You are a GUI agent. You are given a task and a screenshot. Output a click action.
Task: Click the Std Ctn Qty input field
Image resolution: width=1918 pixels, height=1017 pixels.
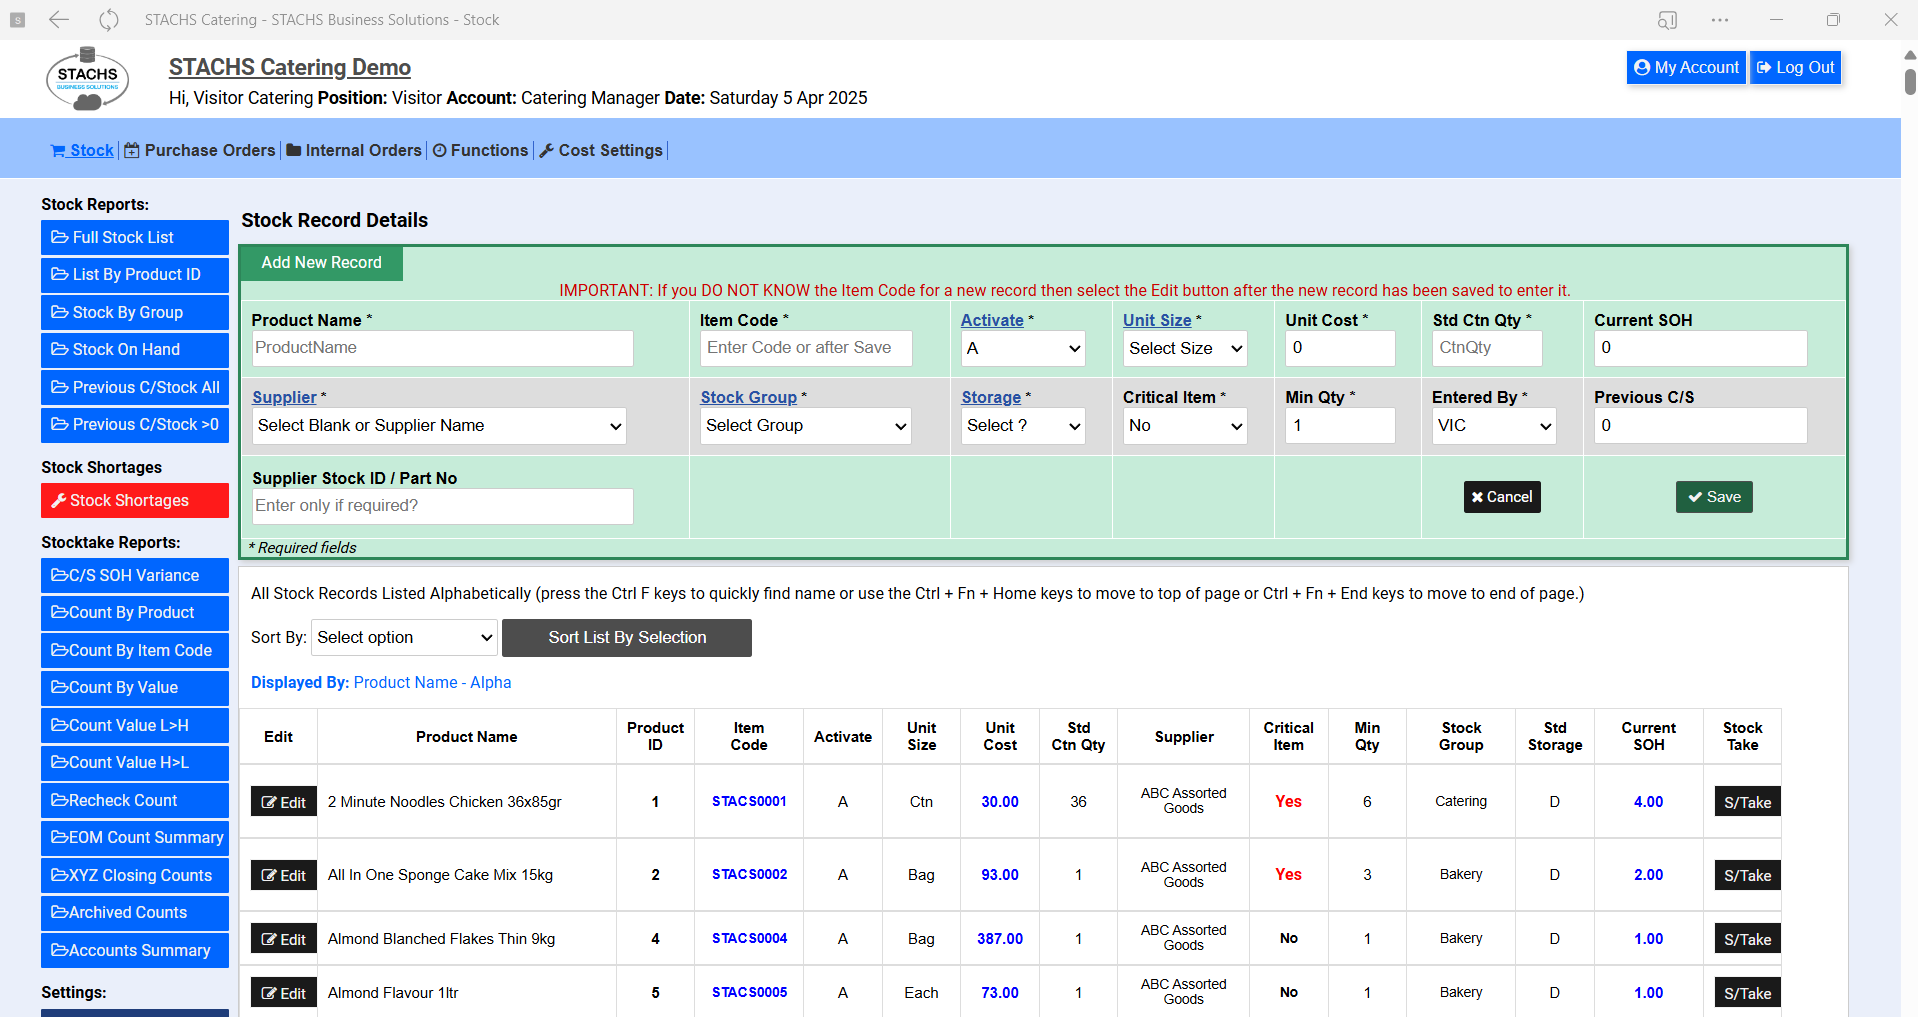coord(1487,348)
